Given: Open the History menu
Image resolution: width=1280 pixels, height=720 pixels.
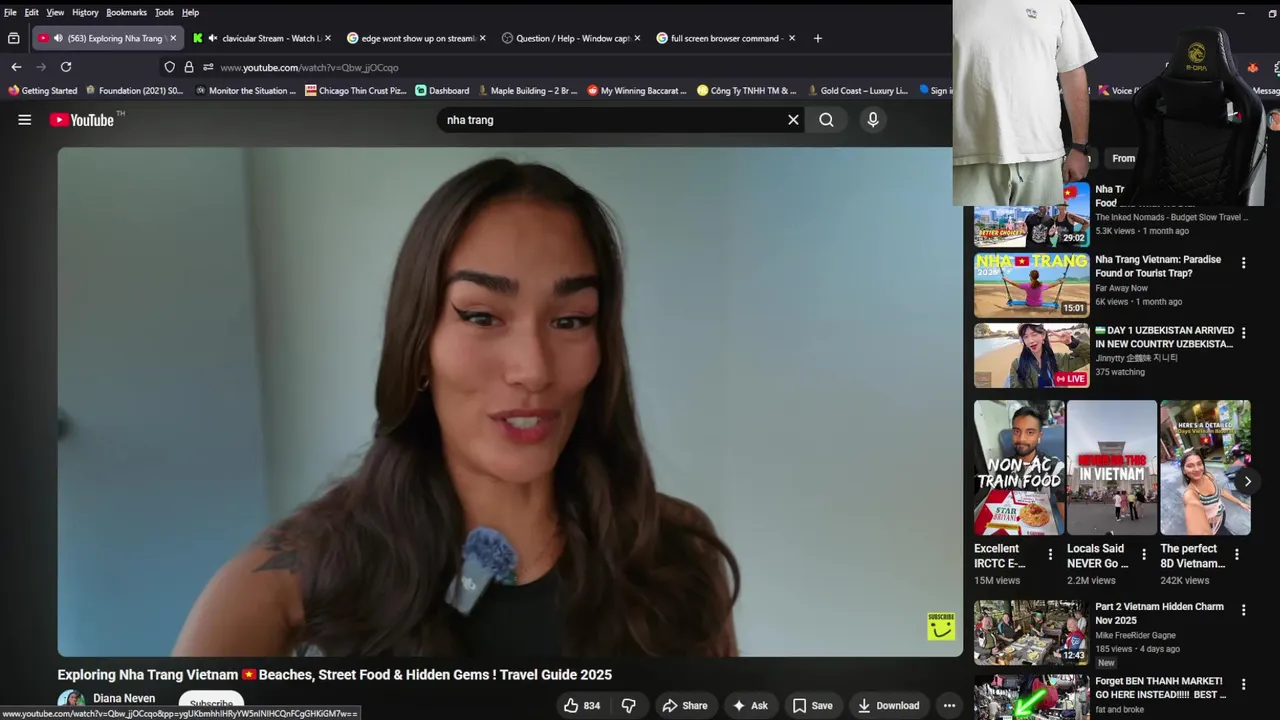Looking at the screenshot, I should (x=85, y=12).
